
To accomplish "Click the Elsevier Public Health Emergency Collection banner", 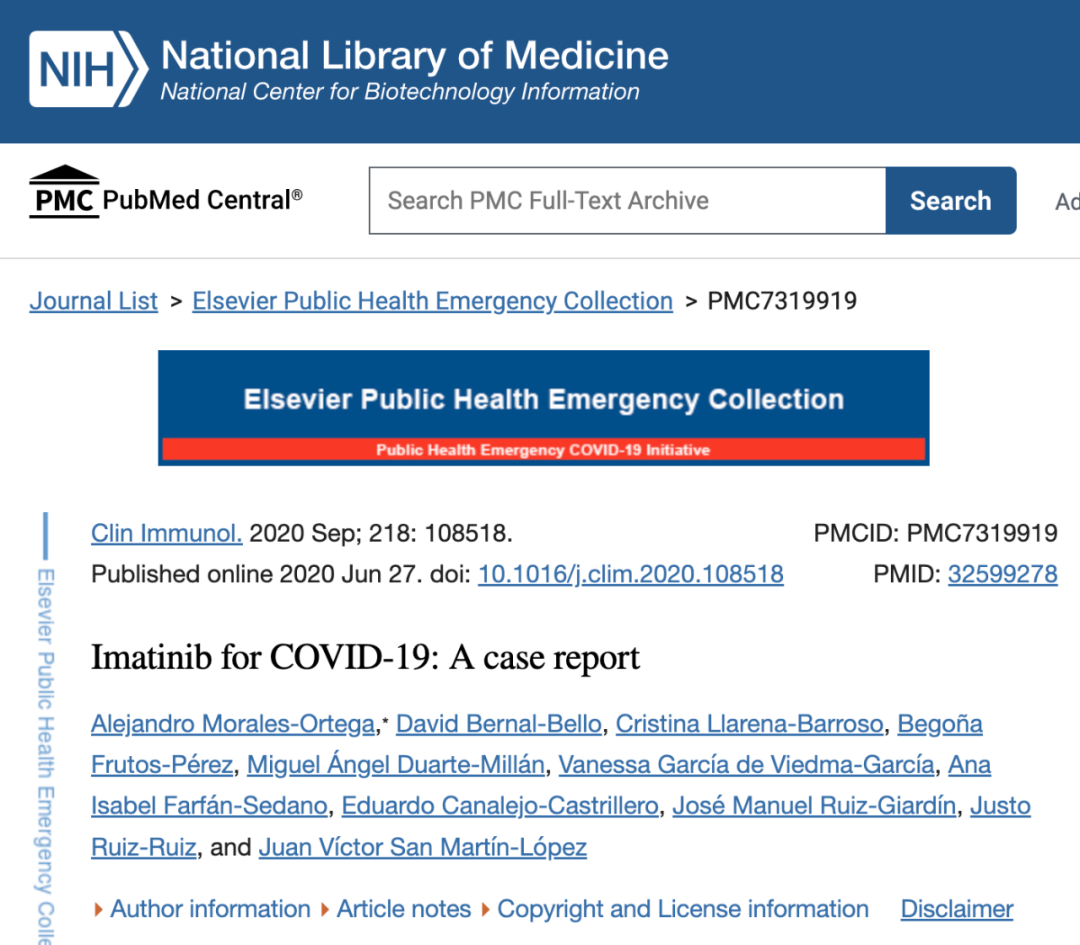I will pos(543,408).
